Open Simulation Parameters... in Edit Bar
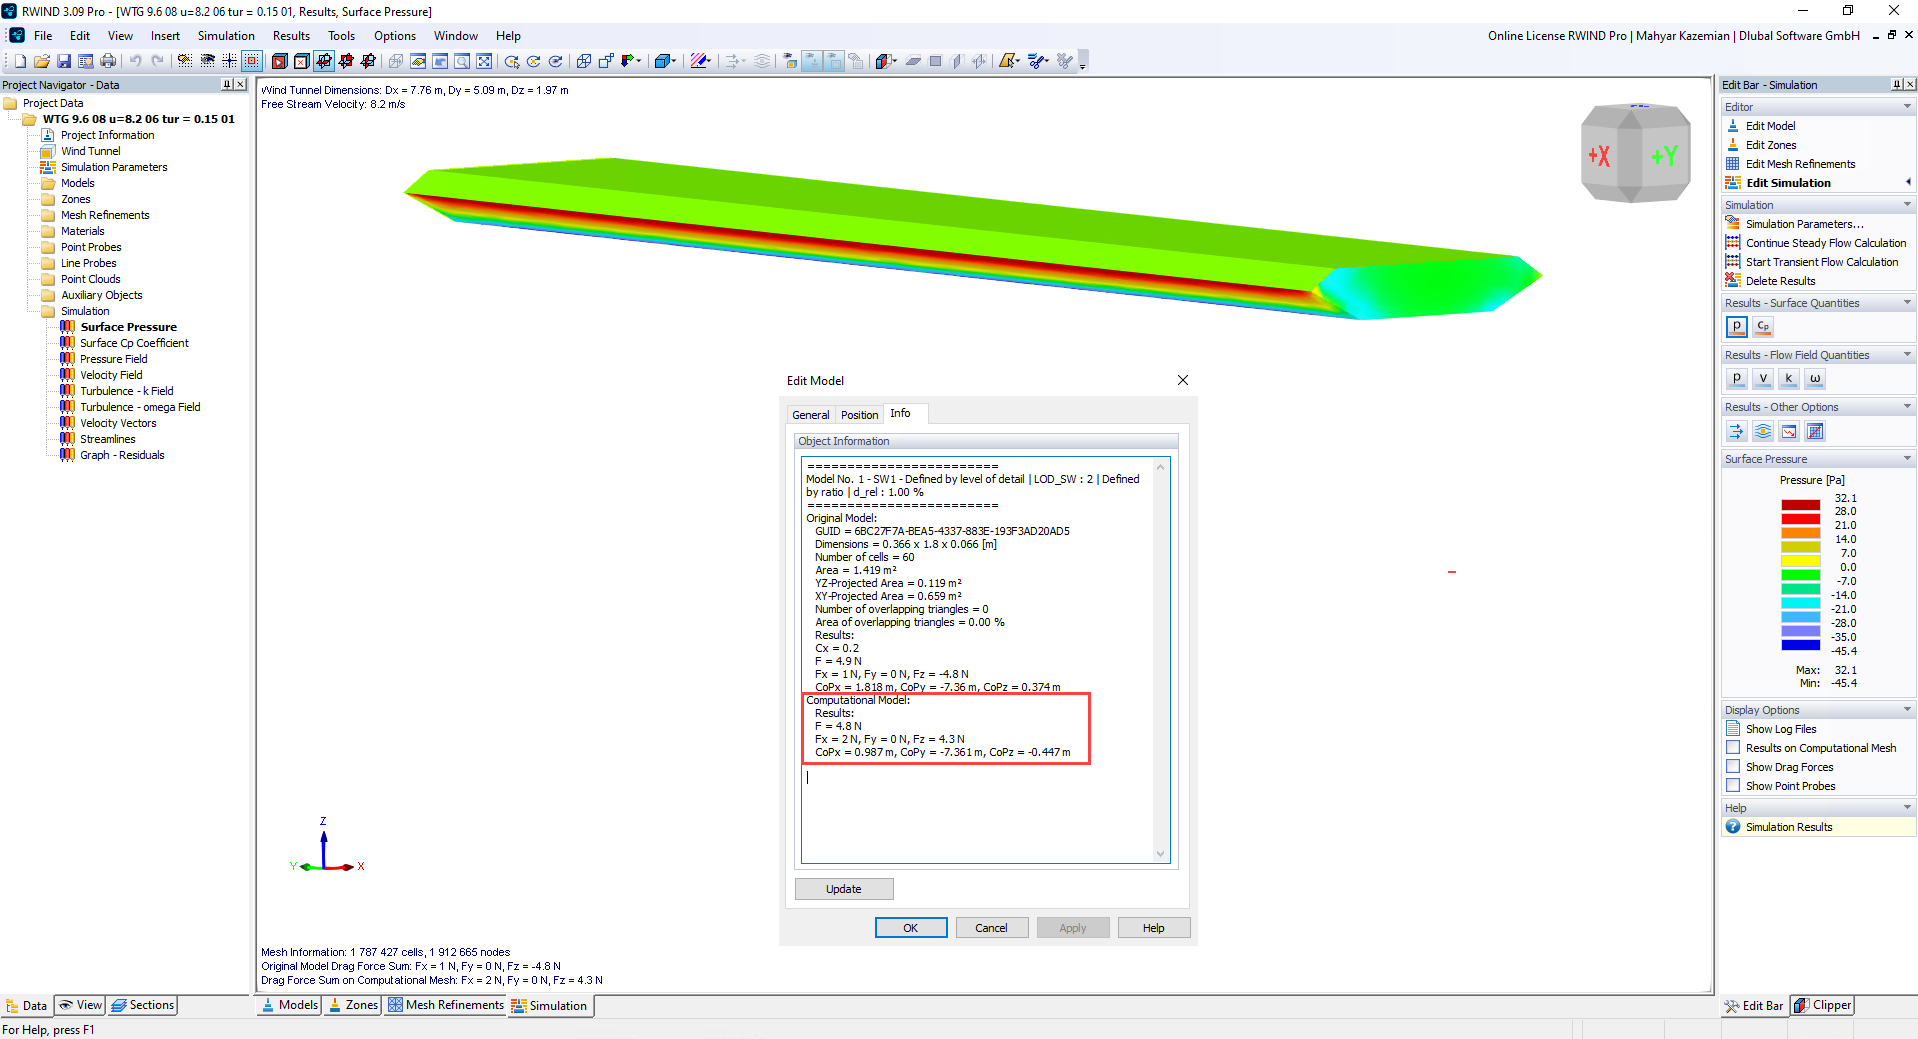 click(1804, 224)
